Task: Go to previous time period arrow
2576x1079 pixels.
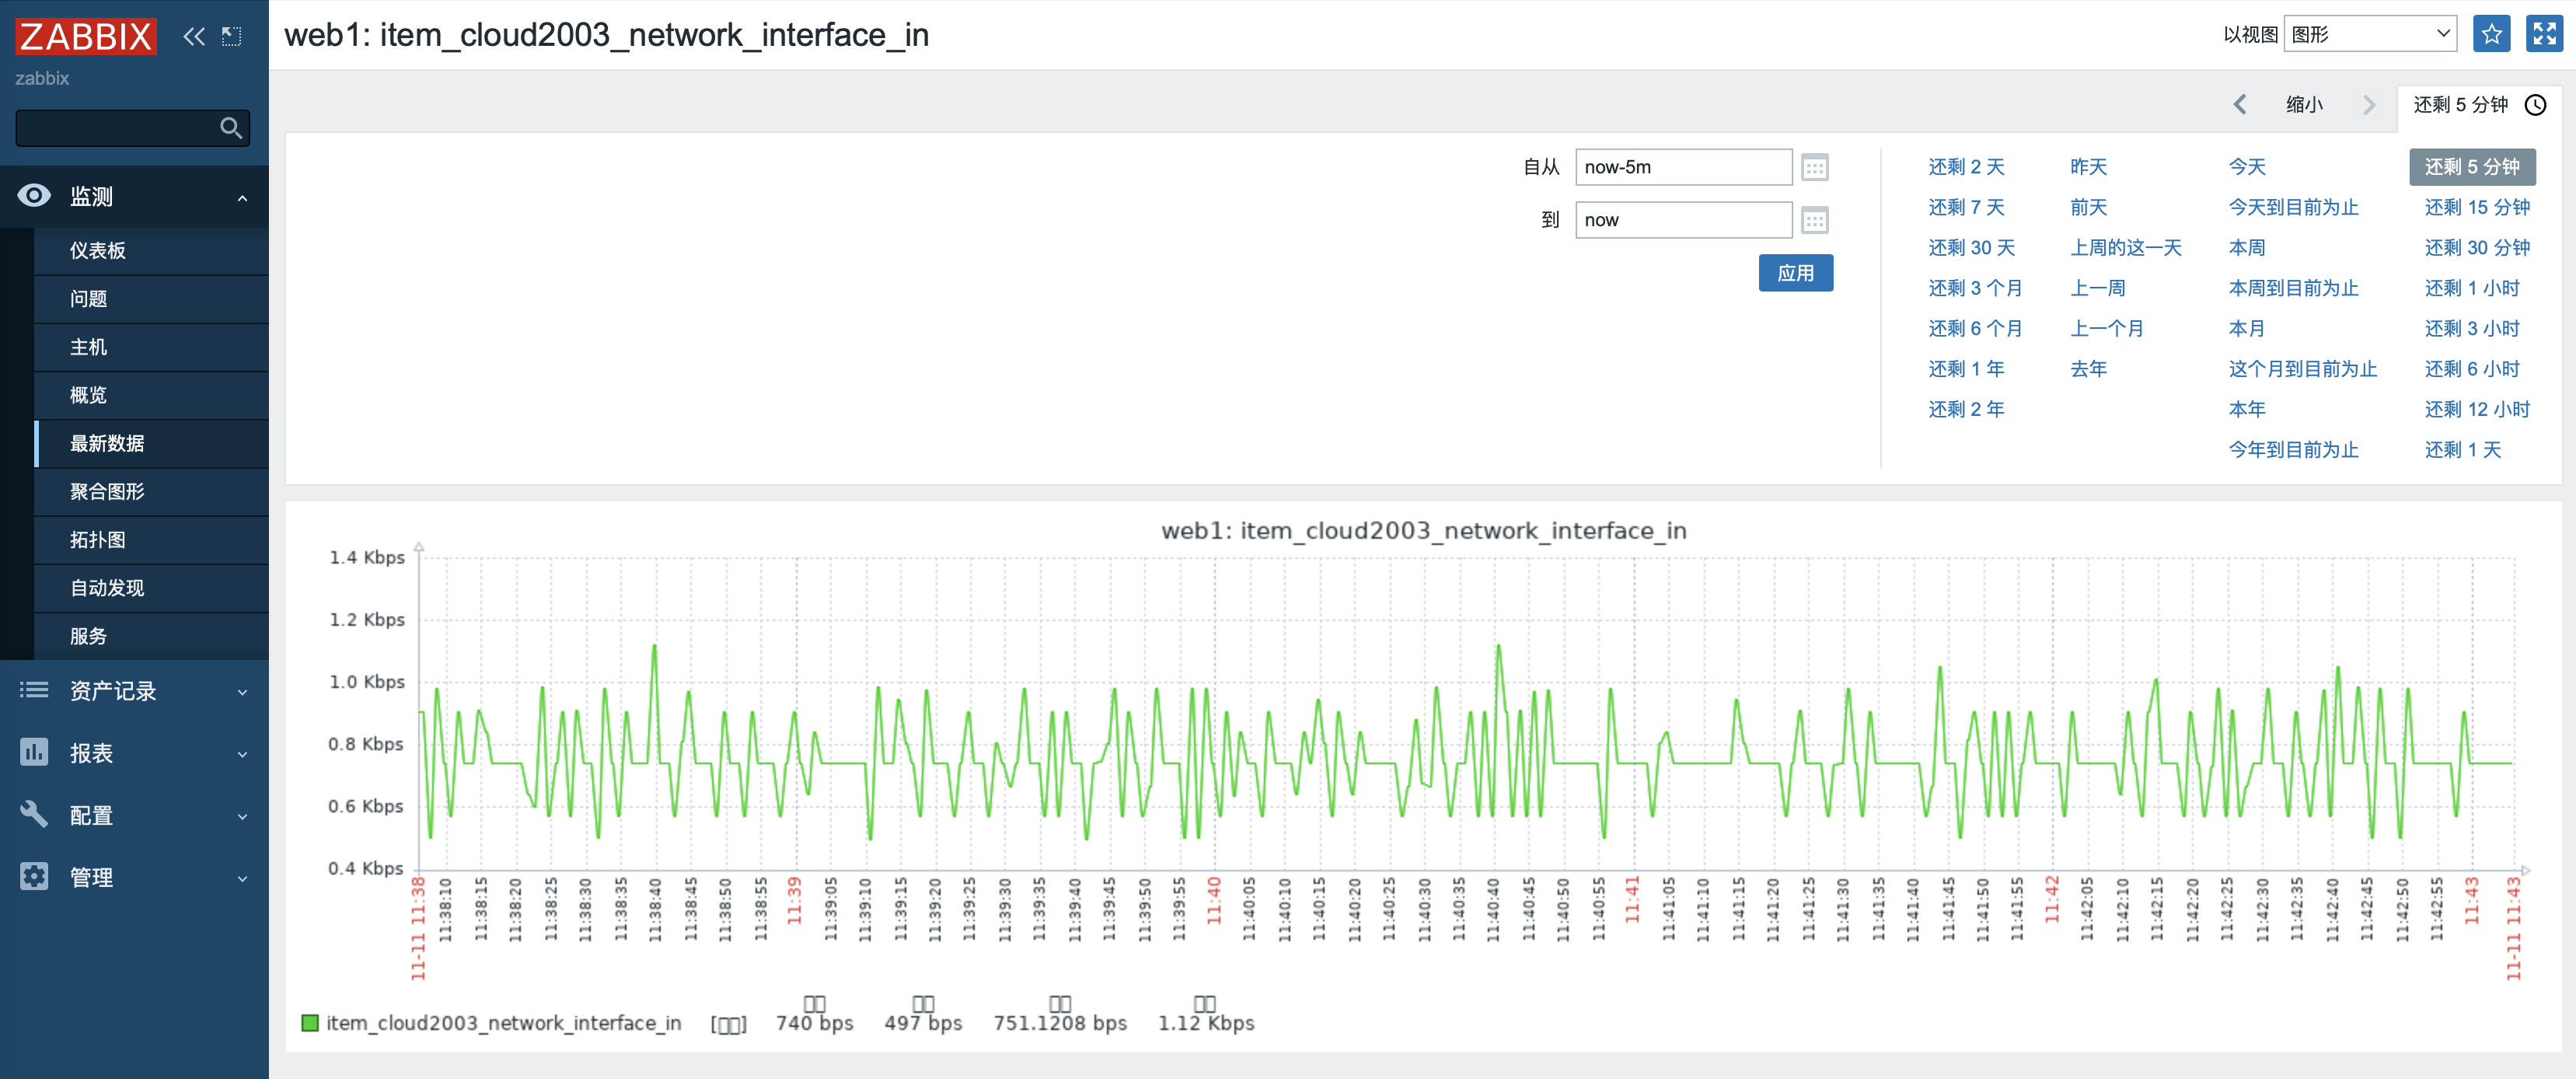Action: tap(2240, 105)
